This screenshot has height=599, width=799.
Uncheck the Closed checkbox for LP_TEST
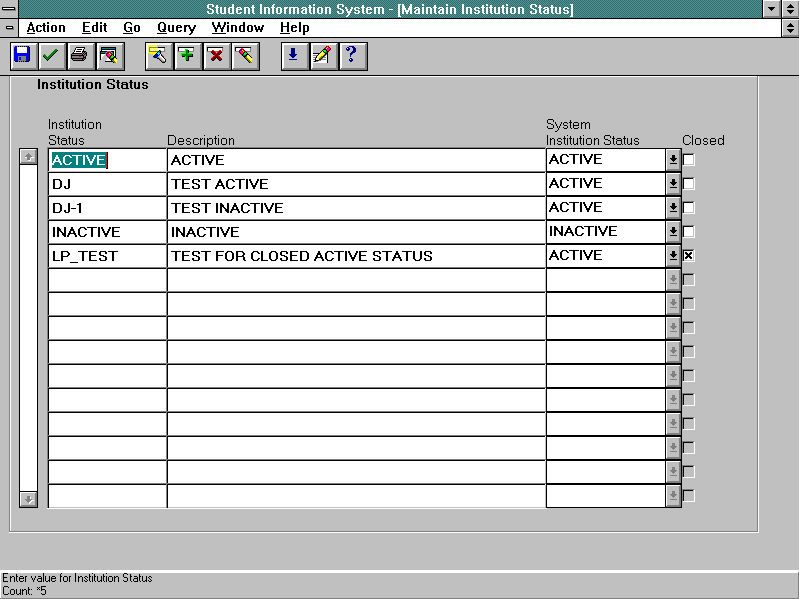pos(689,256)
